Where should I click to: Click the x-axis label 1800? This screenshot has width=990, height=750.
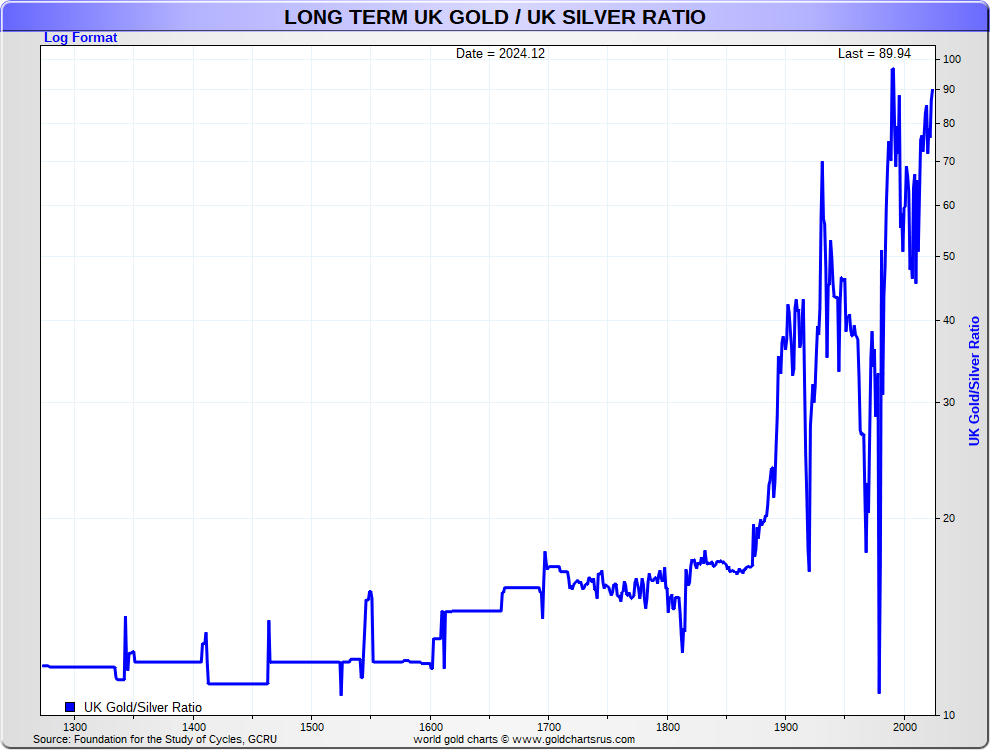[667, 727]
